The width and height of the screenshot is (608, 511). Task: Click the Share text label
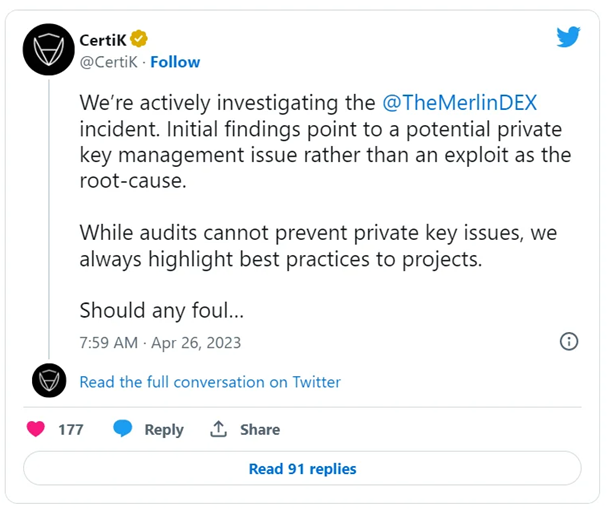click(259, 429)
